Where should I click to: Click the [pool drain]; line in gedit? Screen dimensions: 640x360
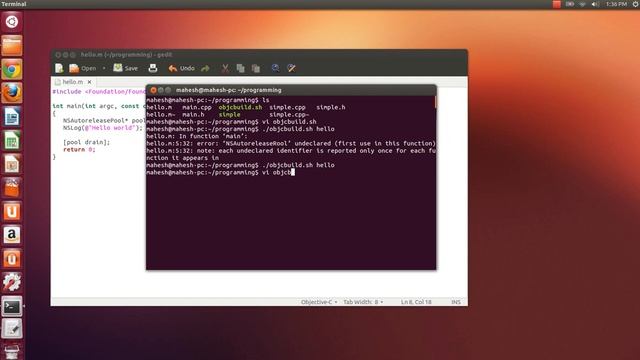tap(86, 142)
